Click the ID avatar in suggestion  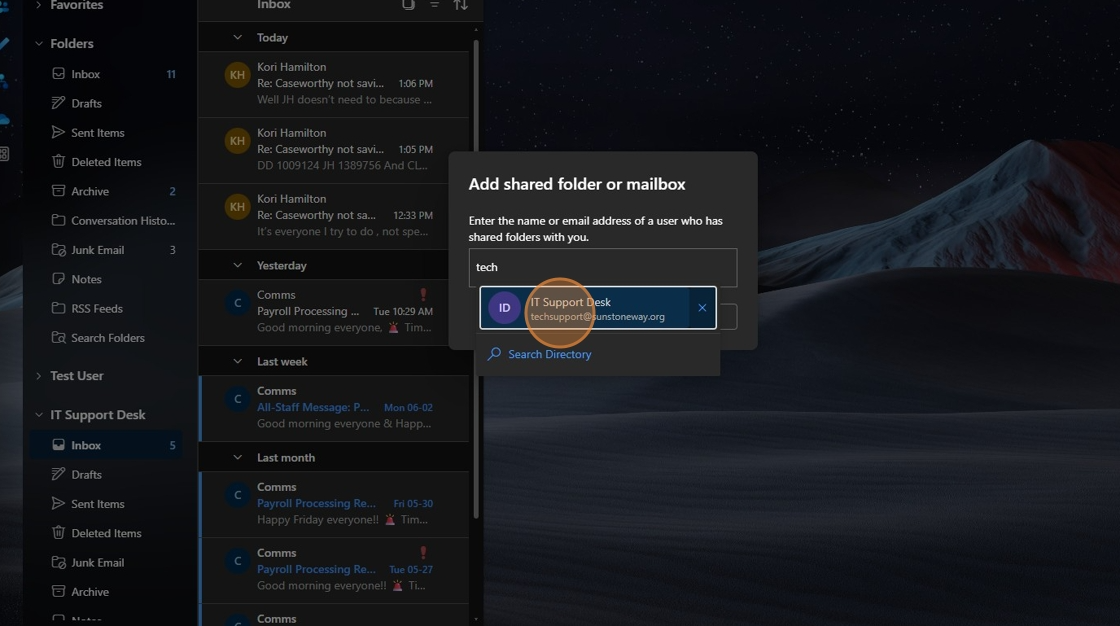pyautogui.click(x=504, y=308)
